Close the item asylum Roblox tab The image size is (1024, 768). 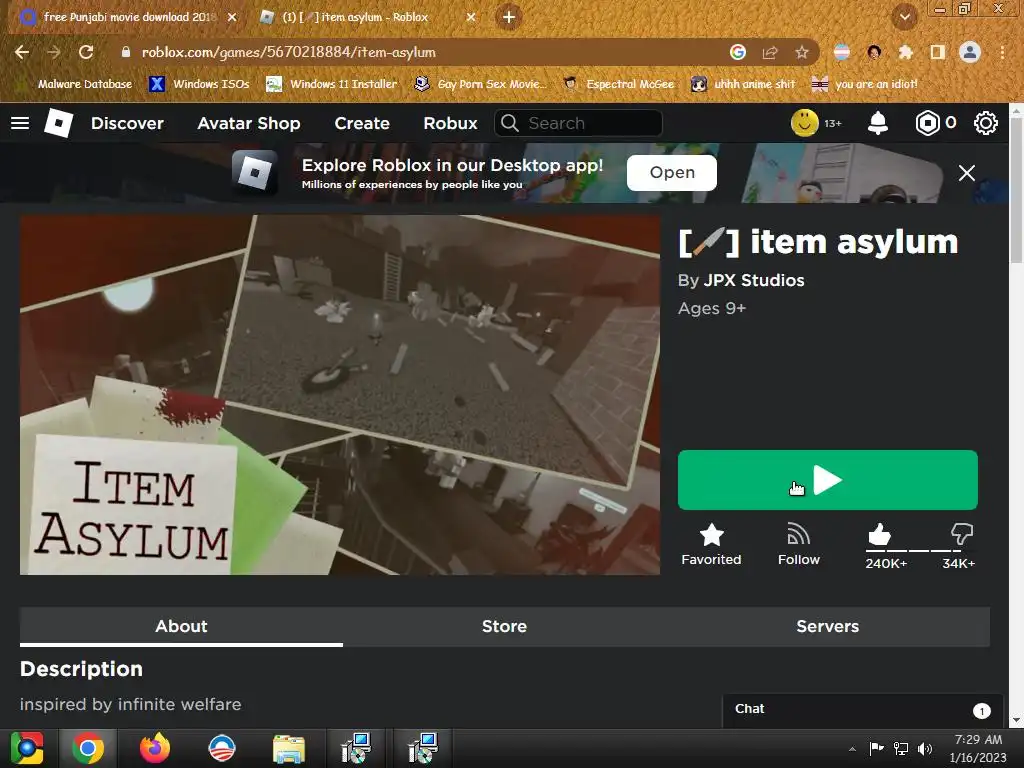coord(471,18)
